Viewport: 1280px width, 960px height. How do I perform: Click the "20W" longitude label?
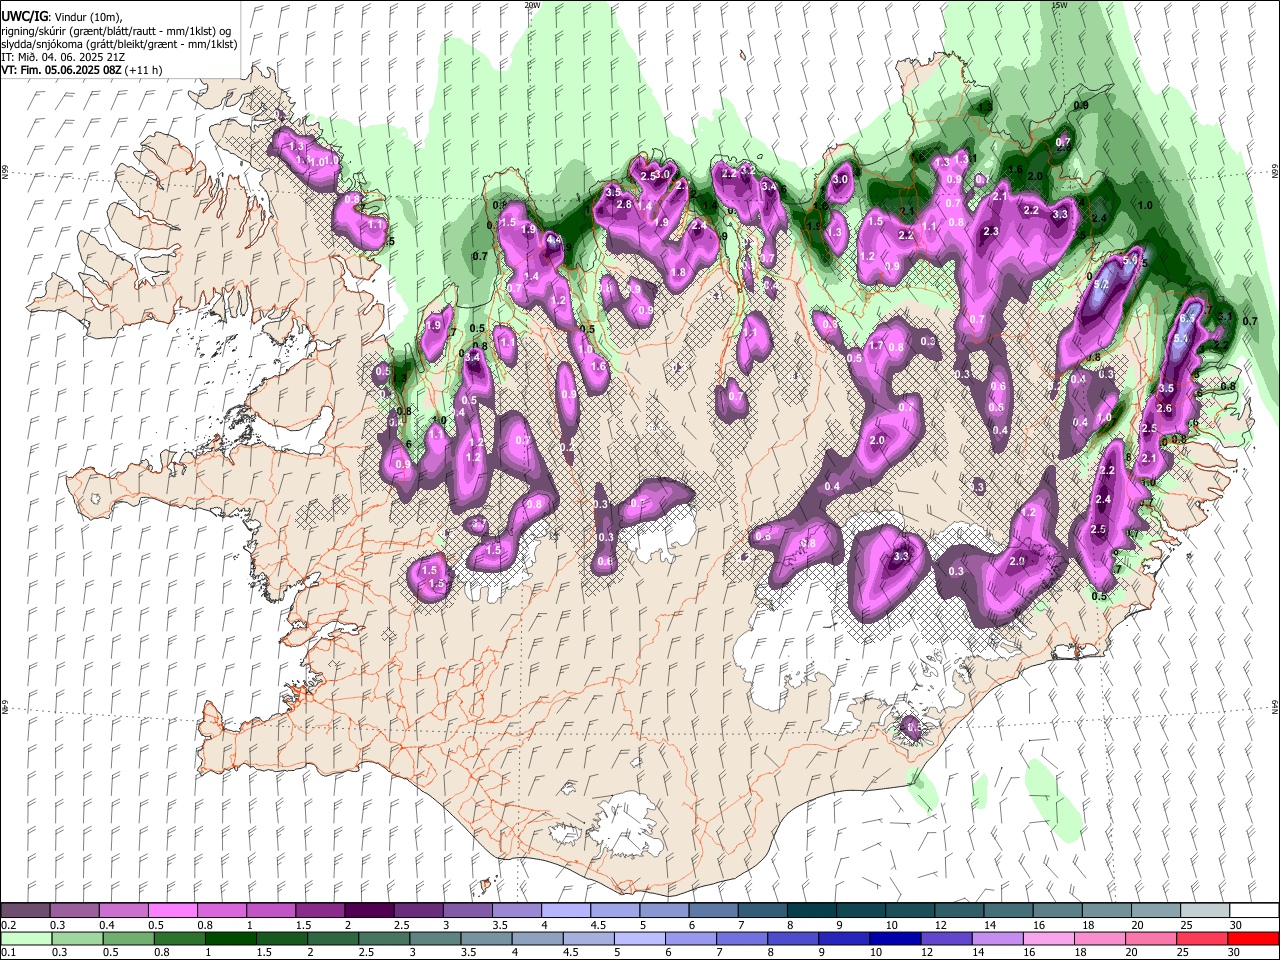point(532,5)
